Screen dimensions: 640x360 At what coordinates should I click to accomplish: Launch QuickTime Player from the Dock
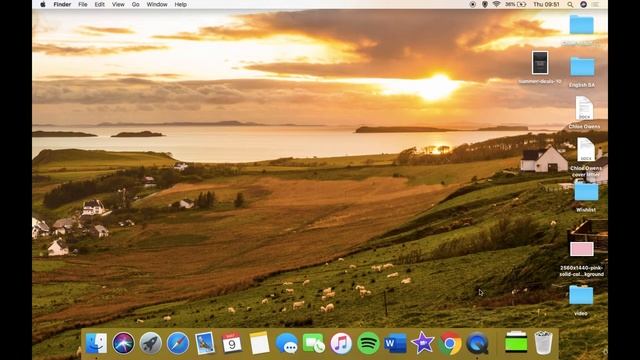click(477, 343)
